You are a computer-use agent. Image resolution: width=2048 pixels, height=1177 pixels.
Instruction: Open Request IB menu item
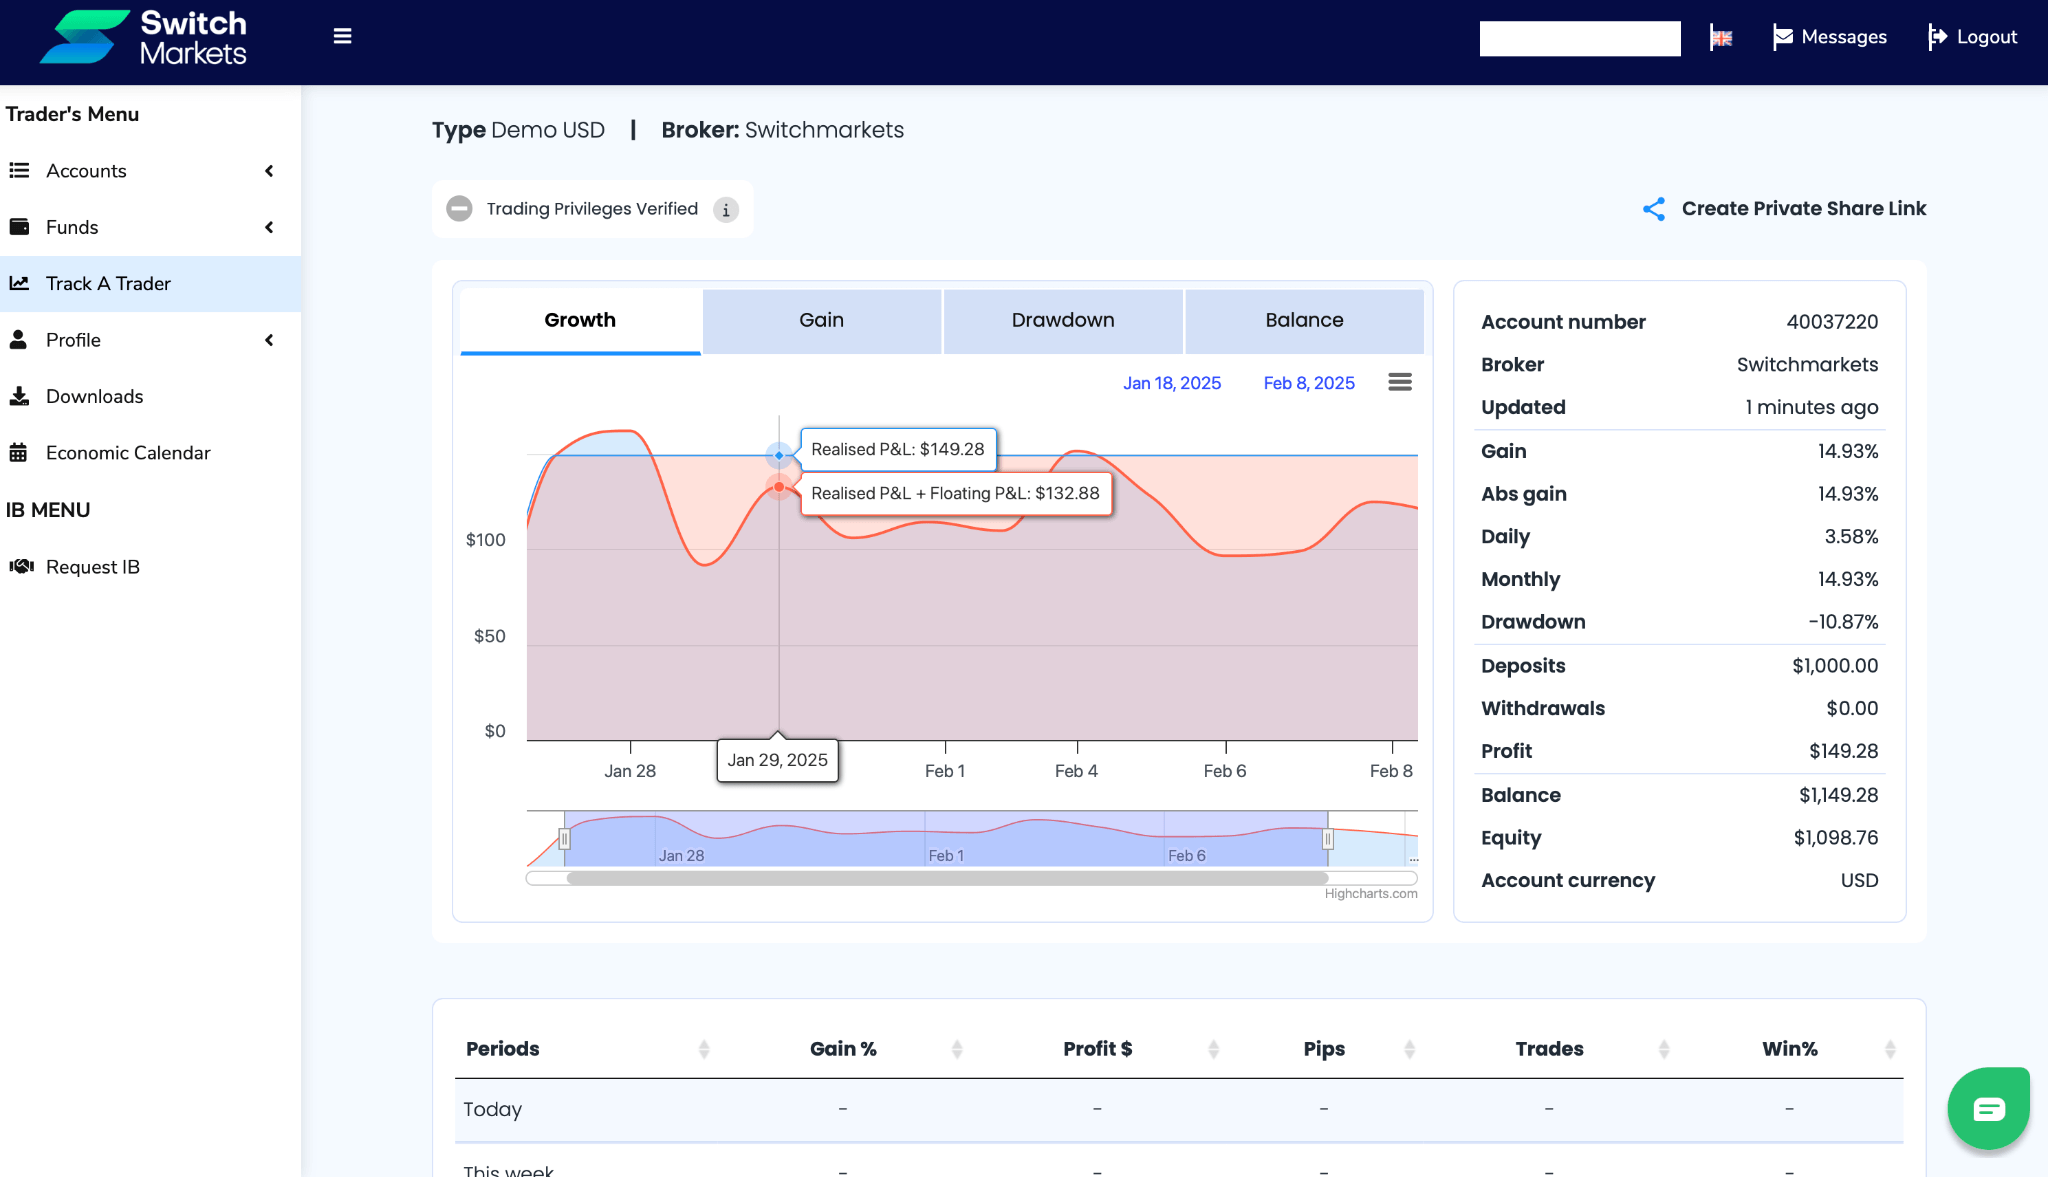[150, 567]
